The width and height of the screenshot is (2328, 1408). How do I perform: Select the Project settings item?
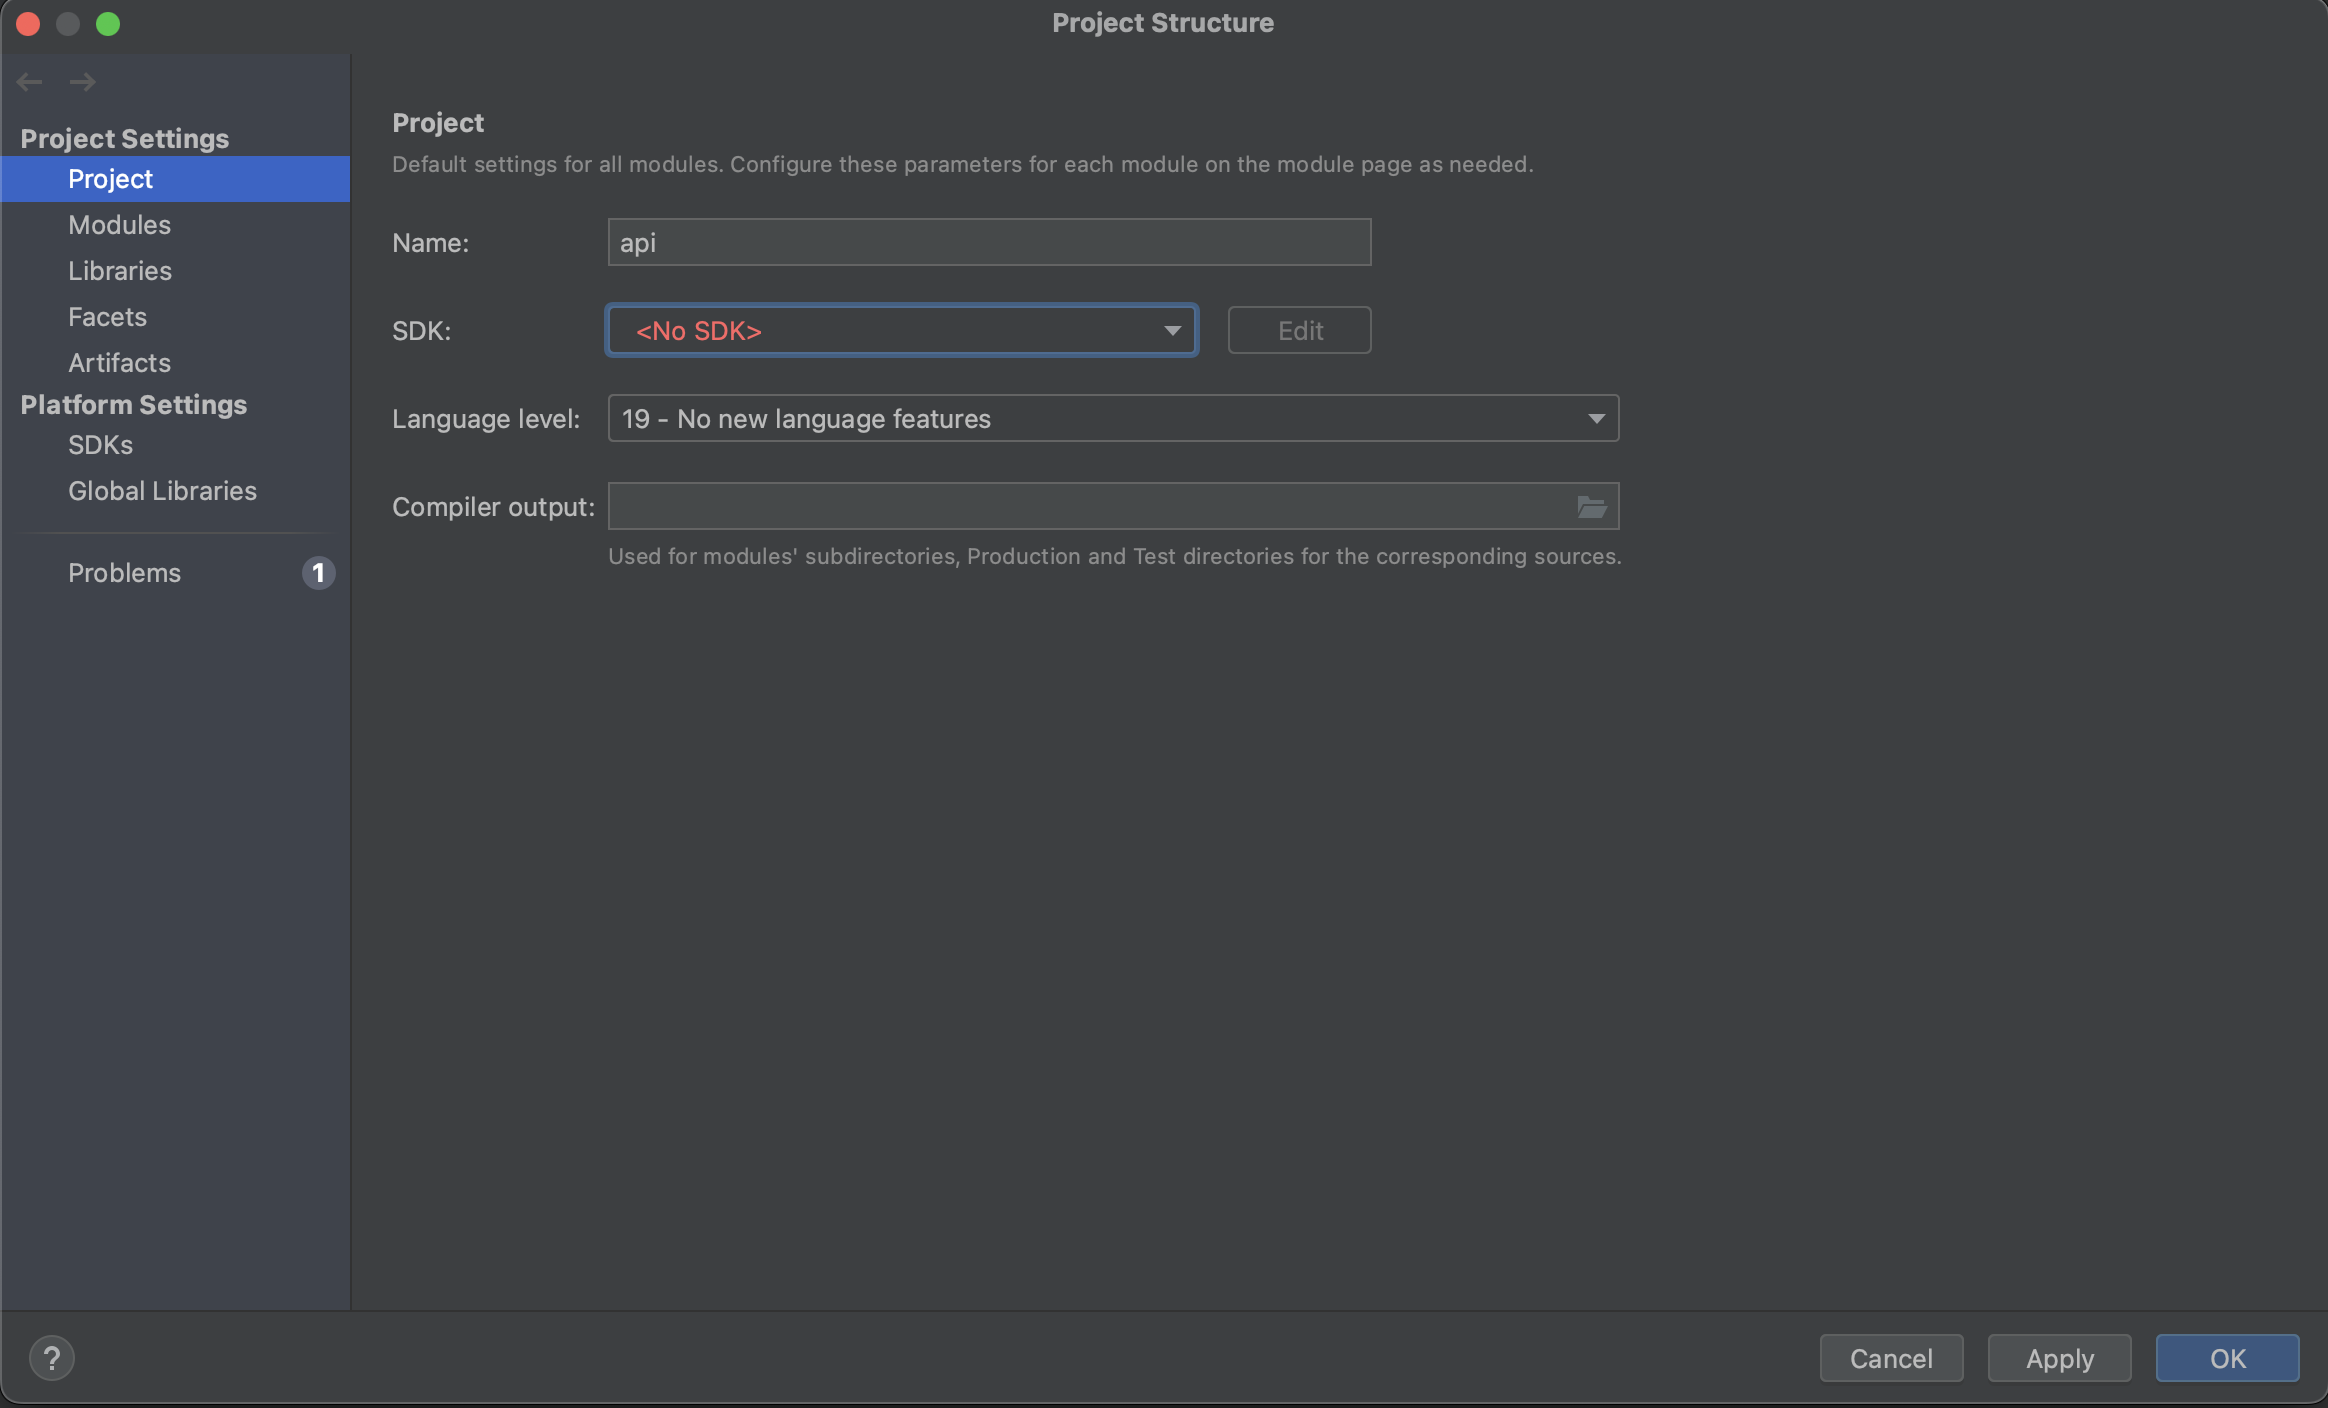(x=110, y=179)
